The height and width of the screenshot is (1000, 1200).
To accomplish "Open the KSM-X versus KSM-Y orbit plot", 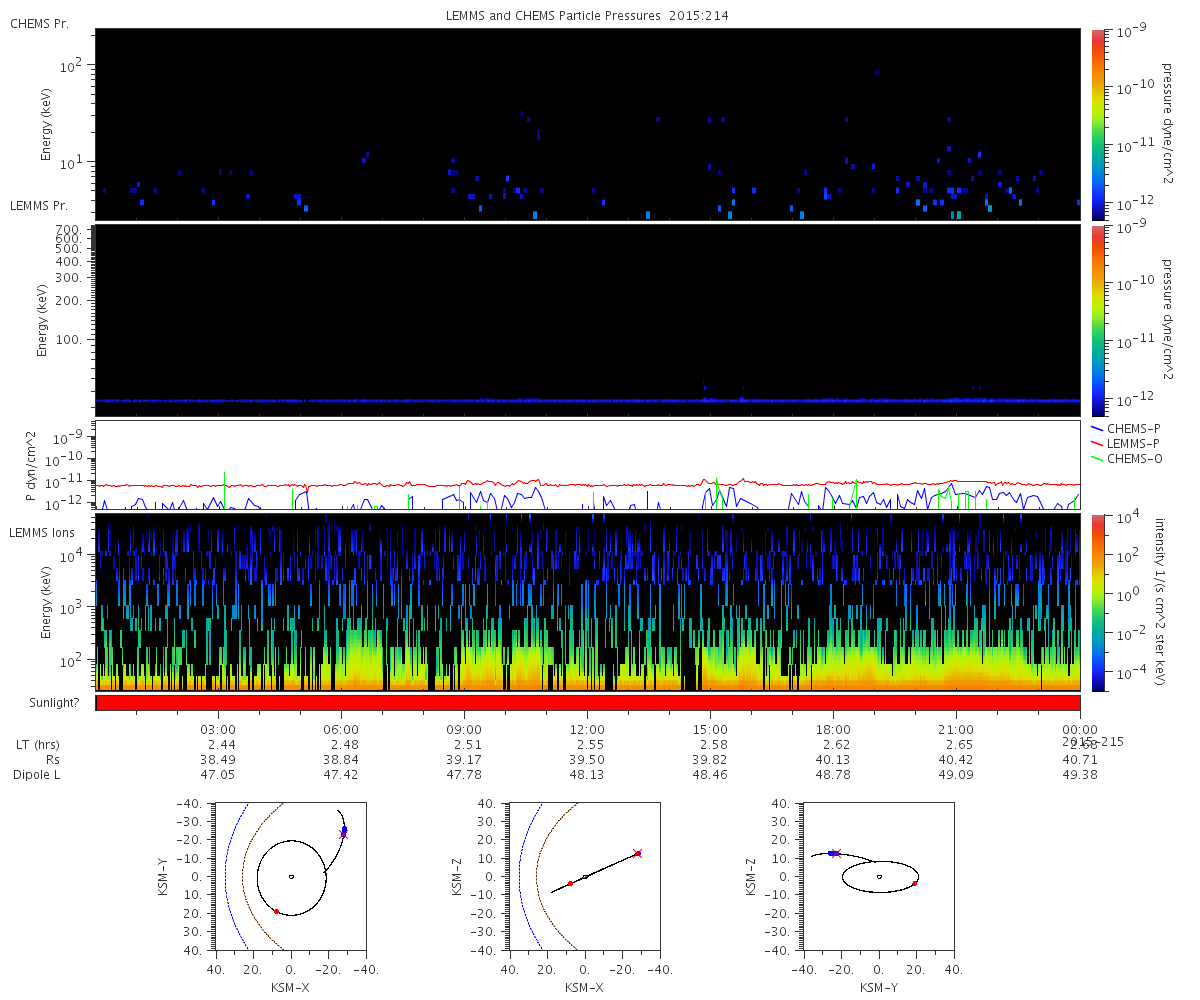I will [291, 876].
